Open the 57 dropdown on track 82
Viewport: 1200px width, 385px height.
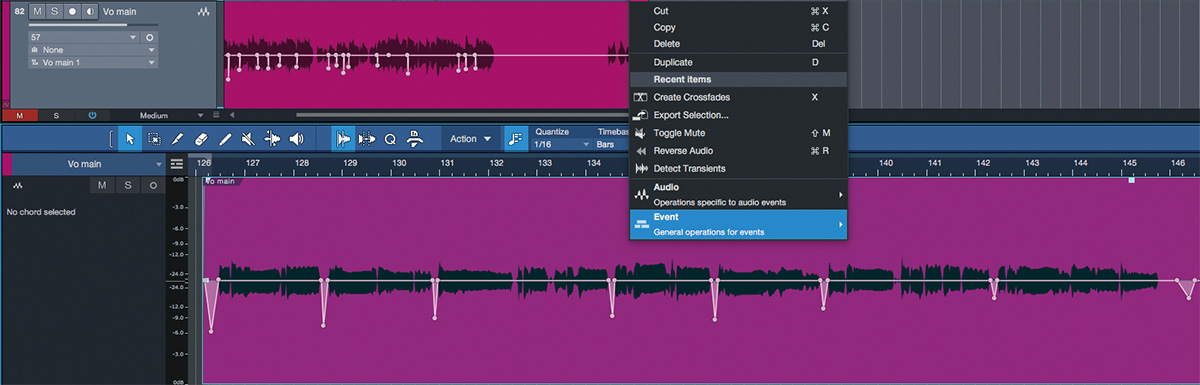pyautogui.click(x=84, y=37)
